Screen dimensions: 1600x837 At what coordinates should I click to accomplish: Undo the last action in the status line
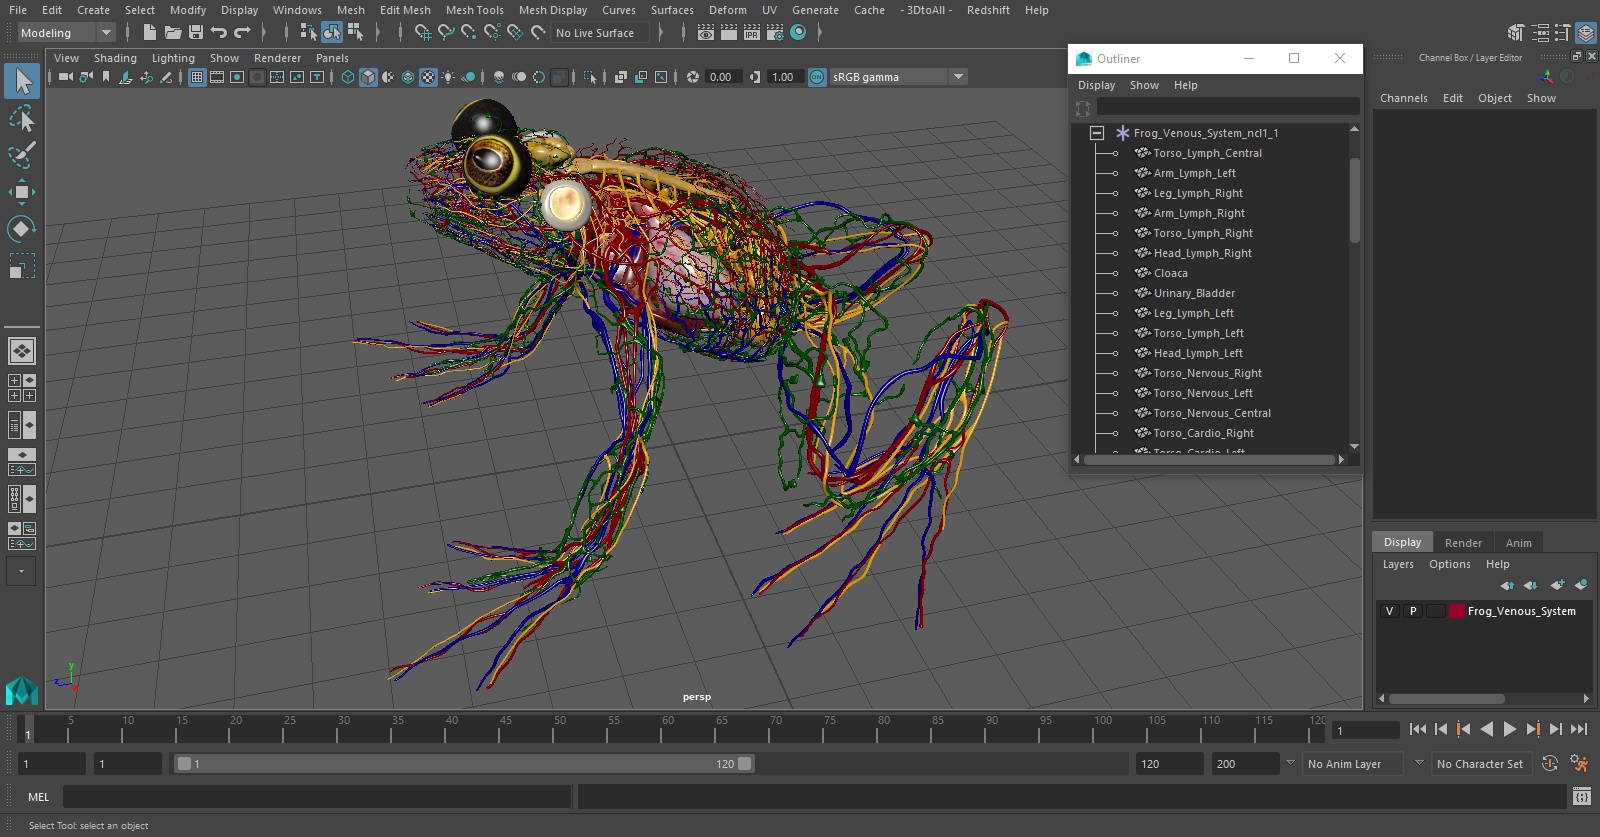click(x=219, y=32)
